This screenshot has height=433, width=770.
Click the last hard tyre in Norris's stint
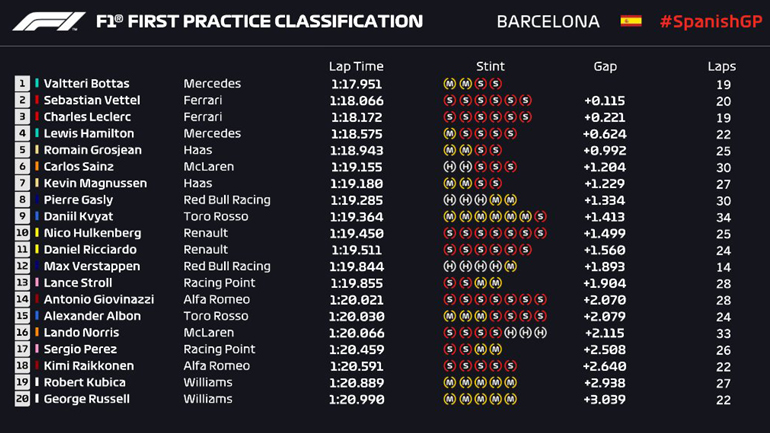click(541, 333)
